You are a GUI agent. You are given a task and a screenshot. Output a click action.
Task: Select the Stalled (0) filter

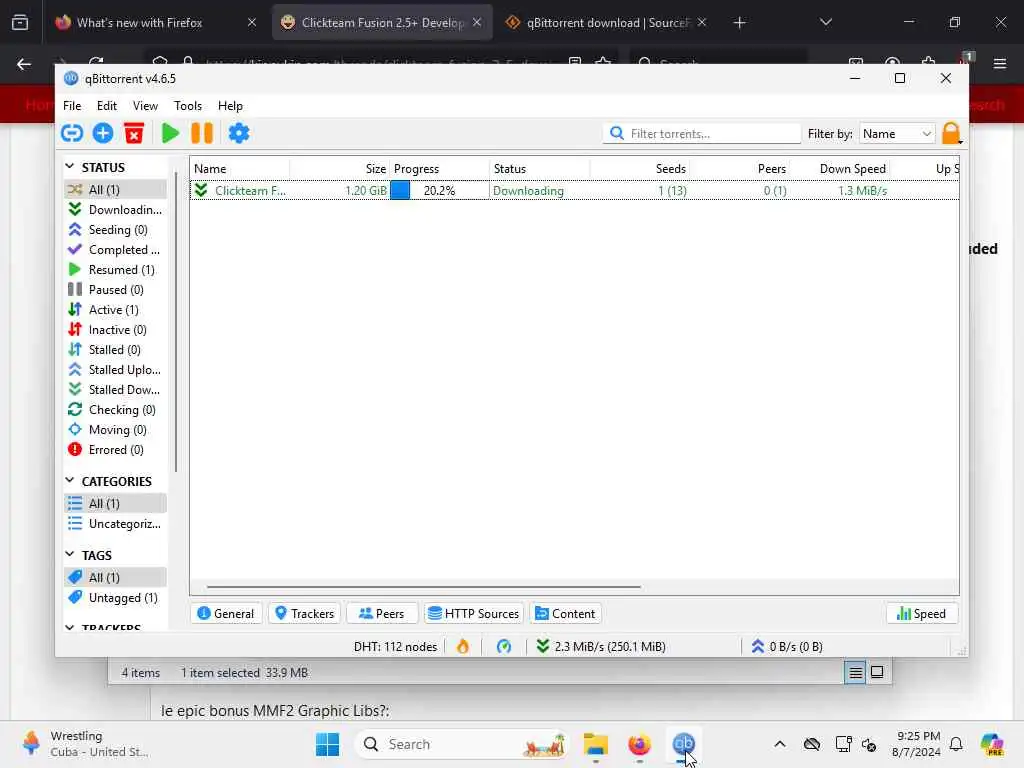pos(115,350)
